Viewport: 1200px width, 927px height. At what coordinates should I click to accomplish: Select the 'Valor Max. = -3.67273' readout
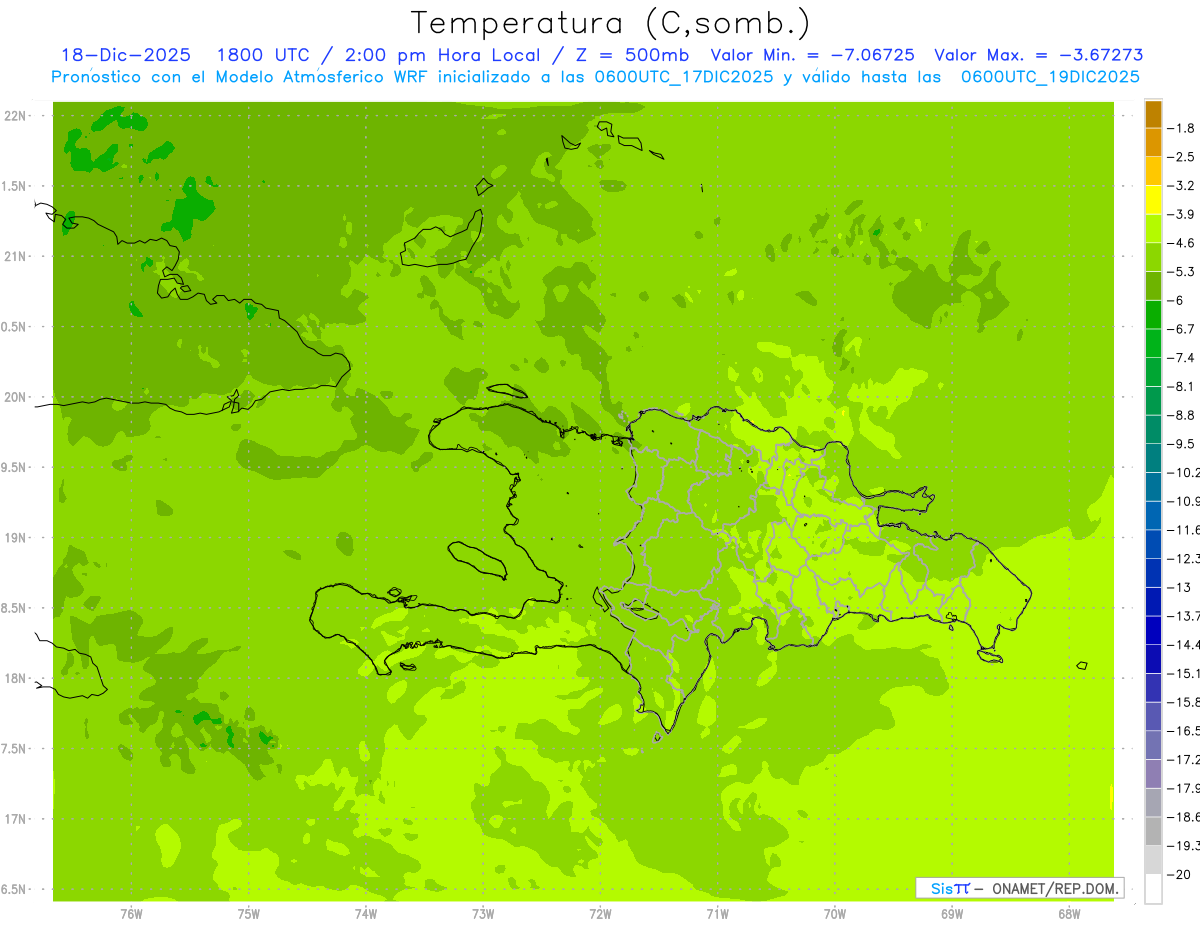pyautogui.click(x=1039, y=55)
